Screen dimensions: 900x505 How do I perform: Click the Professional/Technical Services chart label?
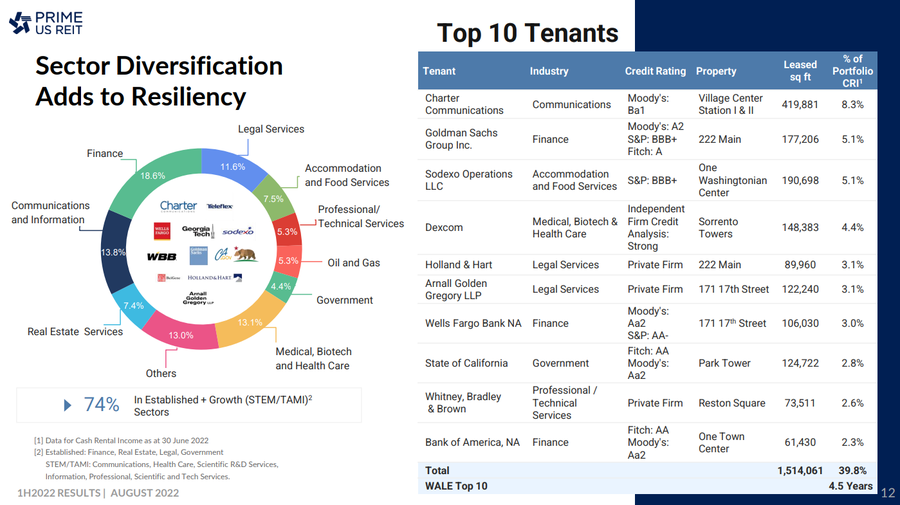(x=361, y=216)
